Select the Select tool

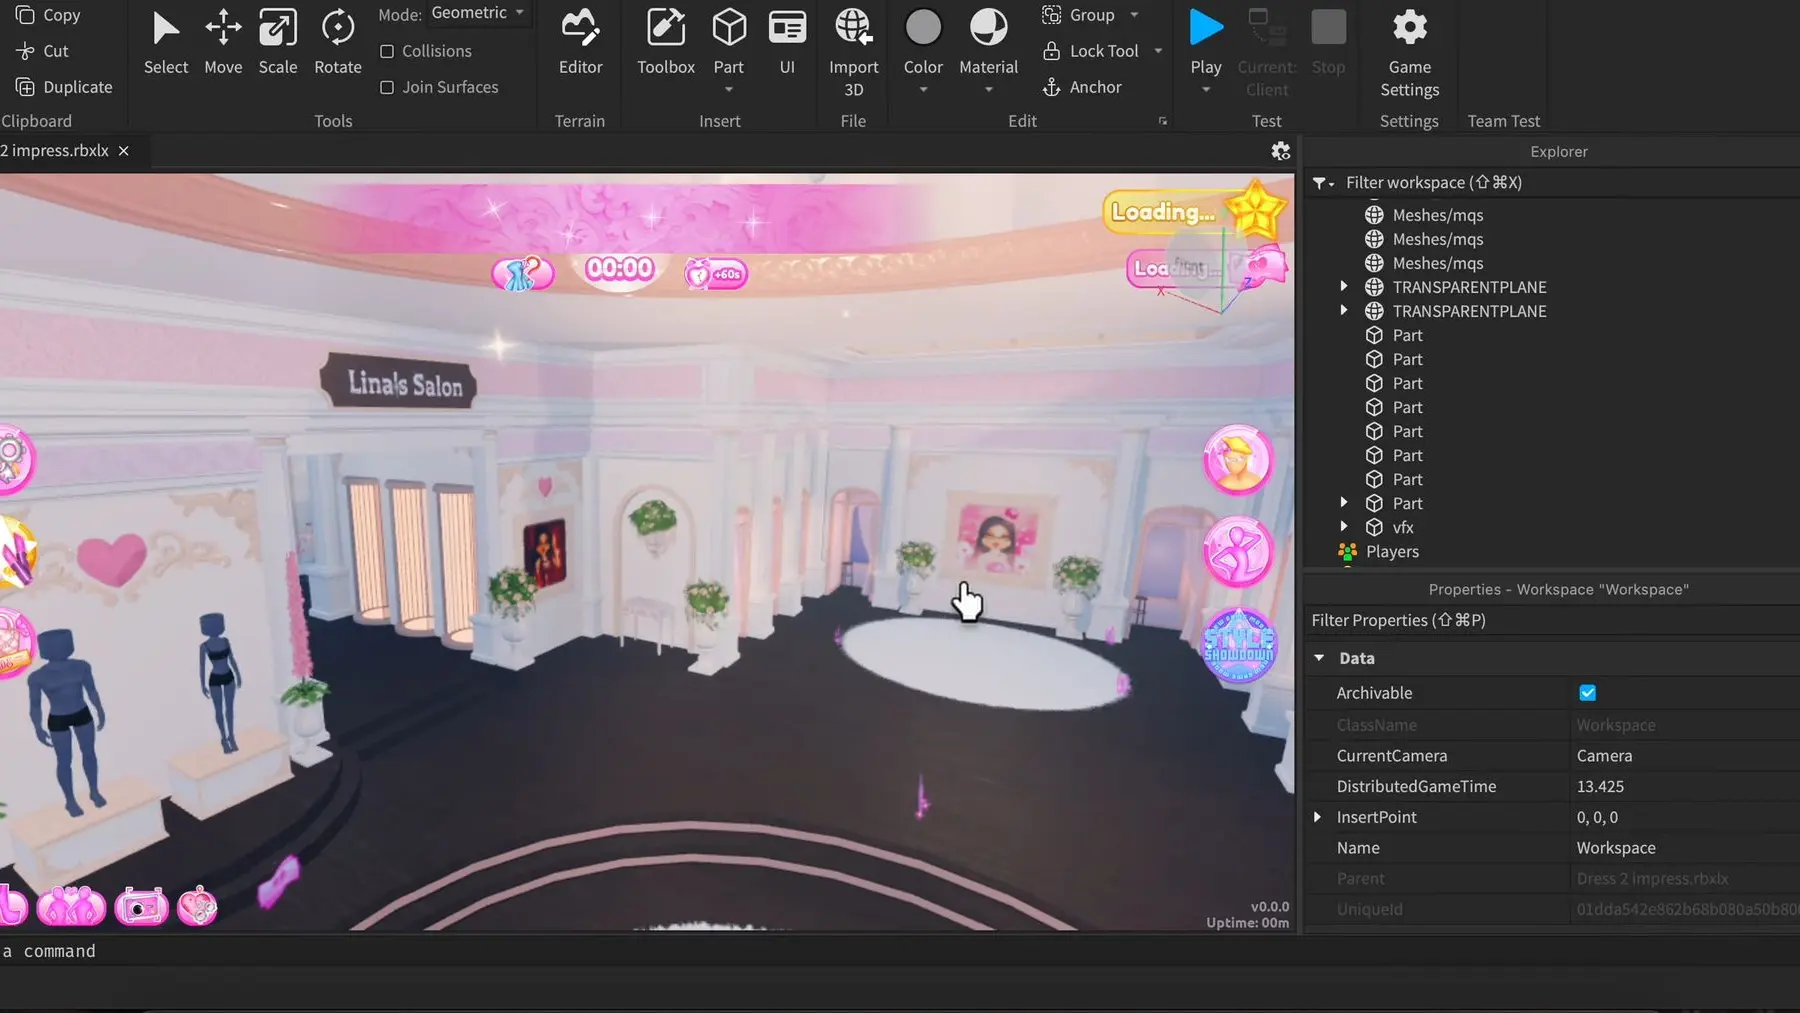tap(165, 43)
